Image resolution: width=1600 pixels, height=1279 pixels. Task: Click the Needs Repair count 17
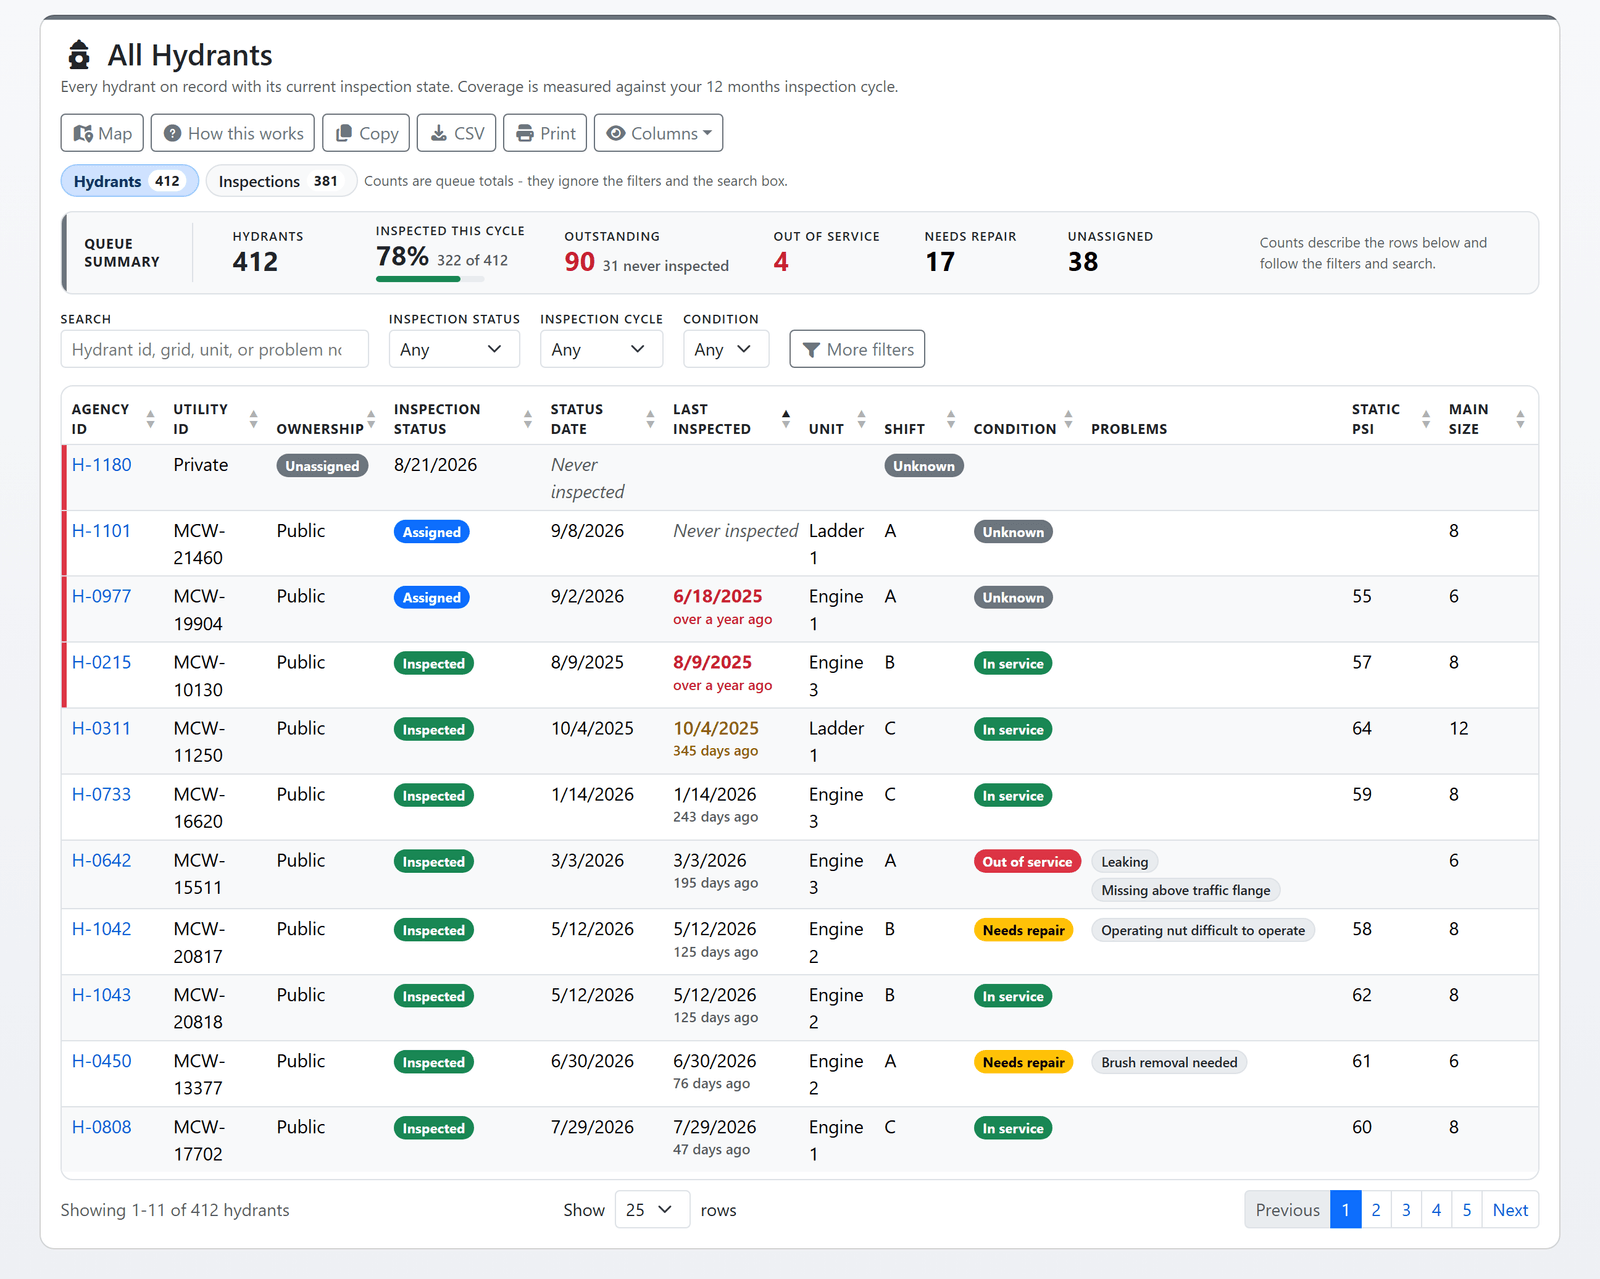(940, 262)
